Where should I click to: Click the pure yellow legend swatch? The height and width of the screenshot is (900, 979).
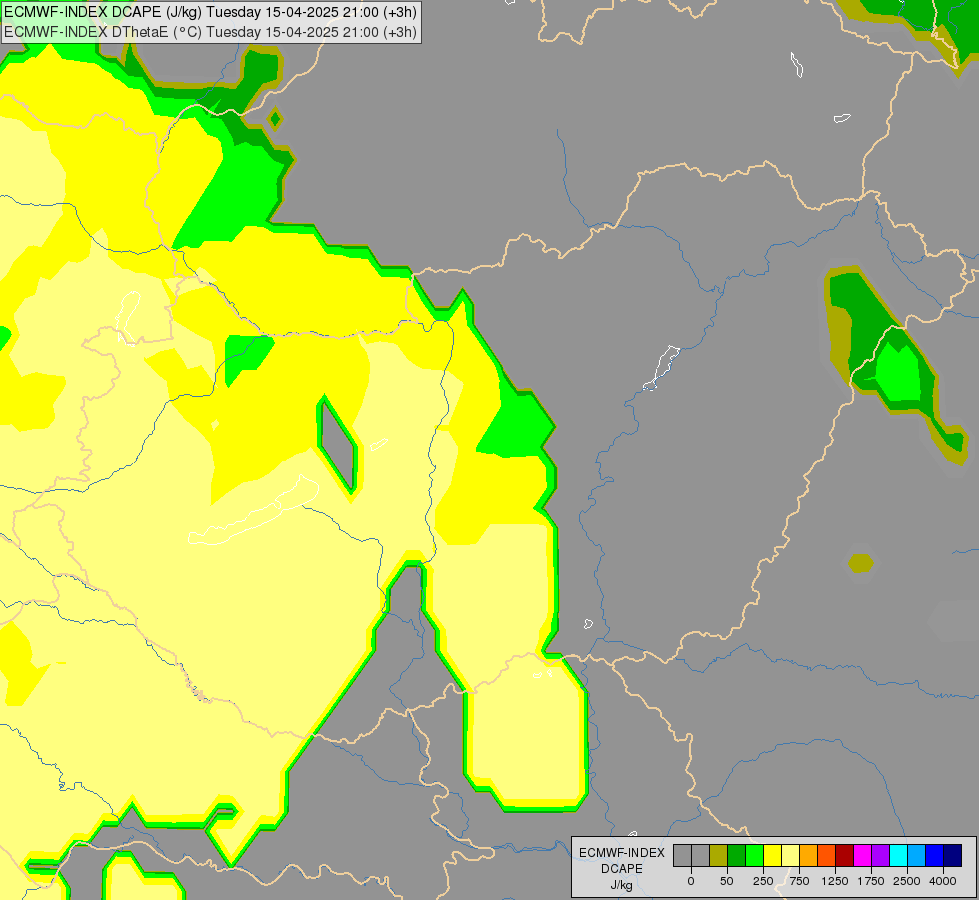click(x=773, y=856)
